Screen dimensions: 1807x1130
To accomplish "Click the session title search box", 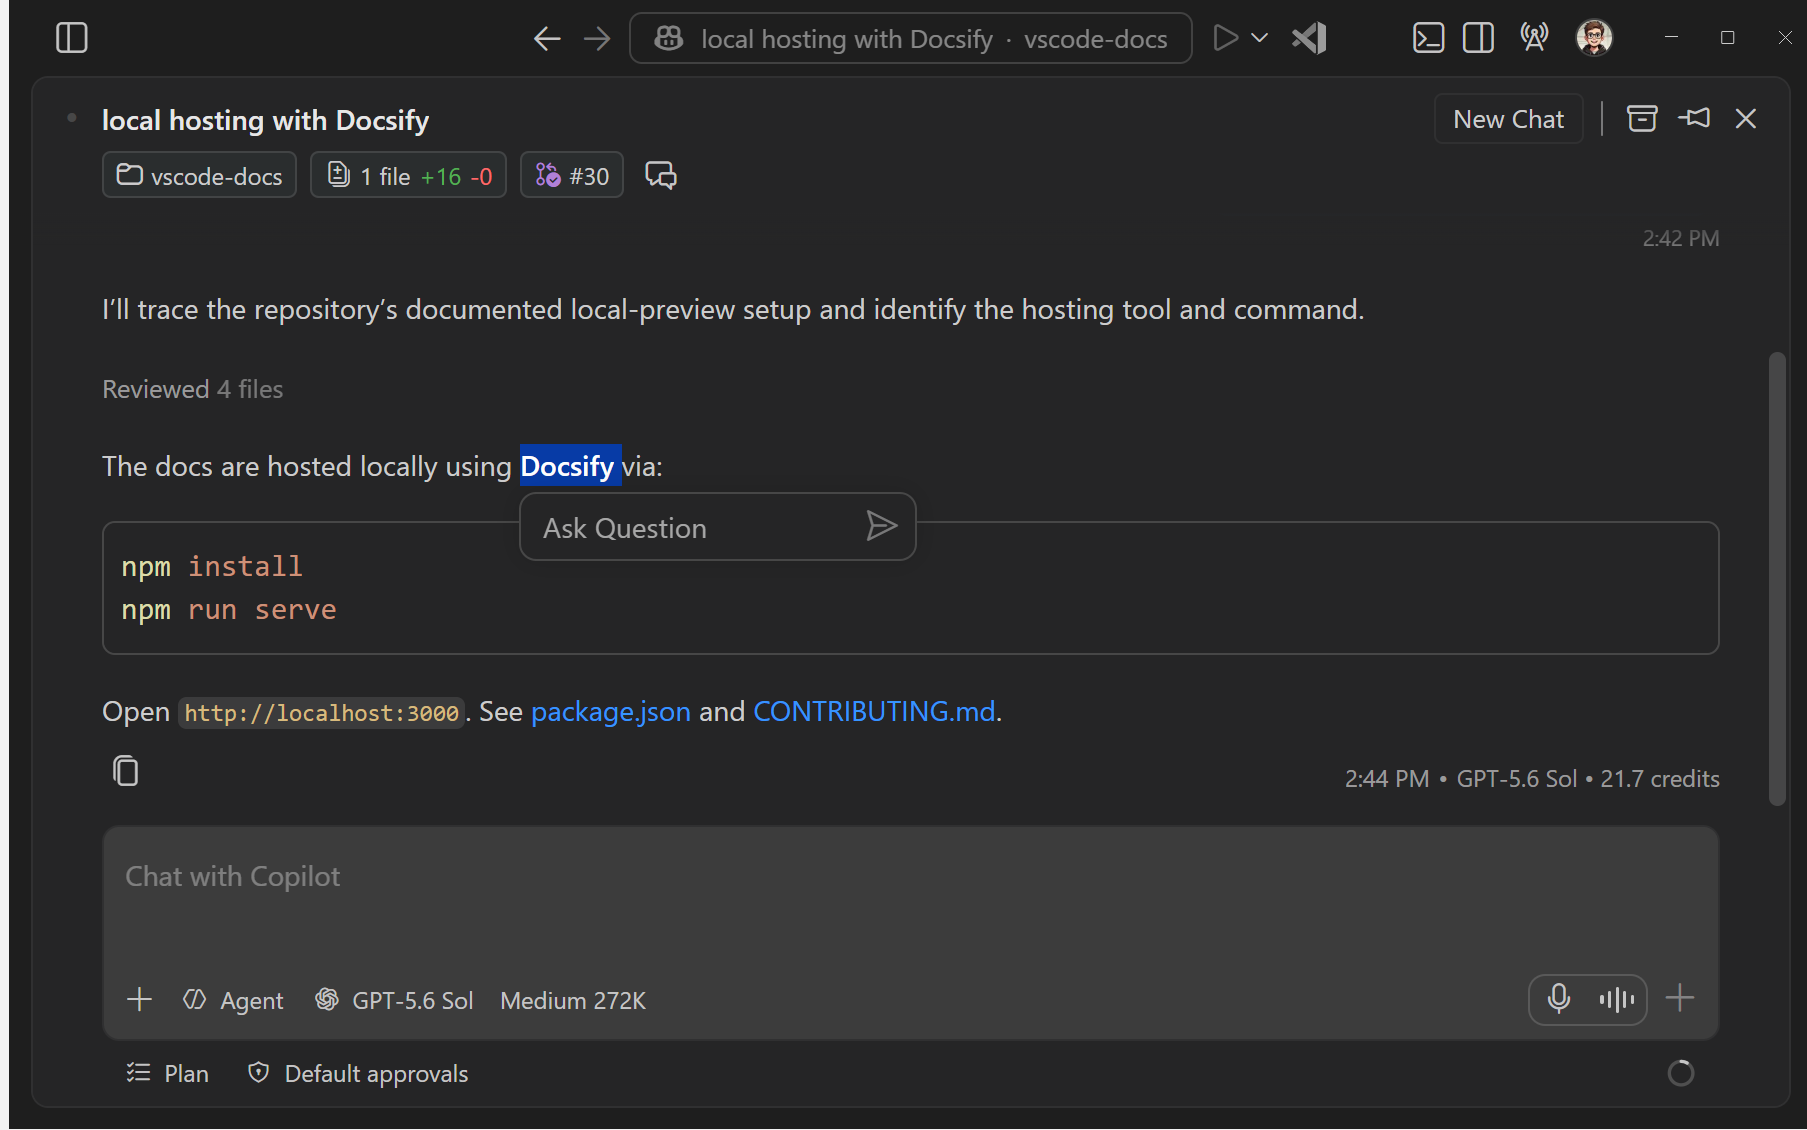I will pyautogui.click(x=910, y=38).
